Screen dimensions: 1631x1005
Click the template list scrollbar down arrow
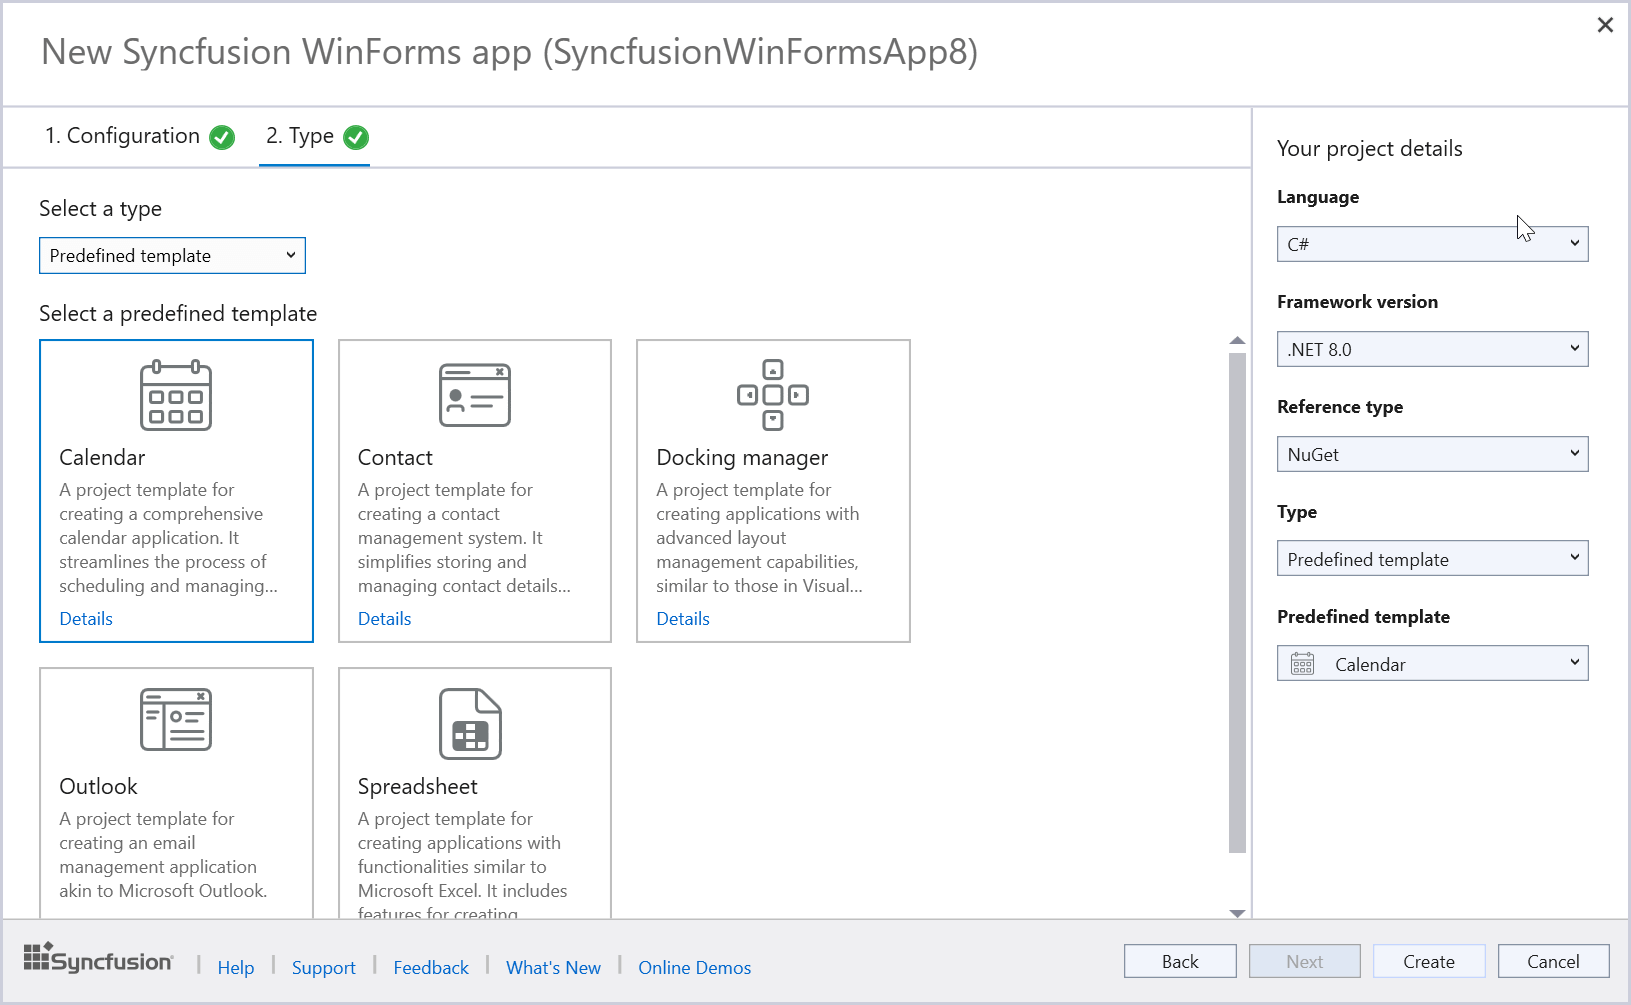tap(1237, 912)
